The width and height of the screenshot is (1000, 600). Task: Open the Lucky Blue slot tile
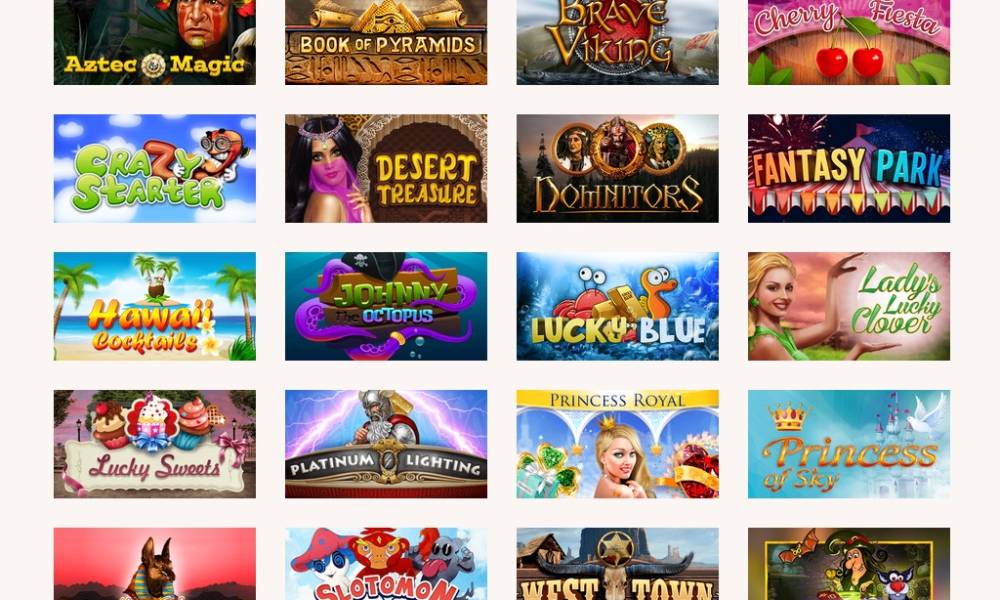pos(617,306)
